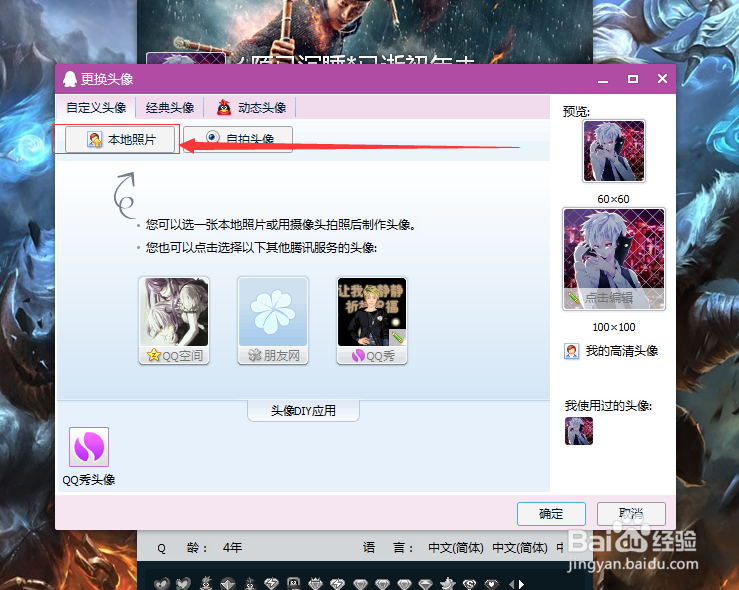This screenshot has width=739, height=590.
Task: Click the 取消 button
Action: coord(632,514)
